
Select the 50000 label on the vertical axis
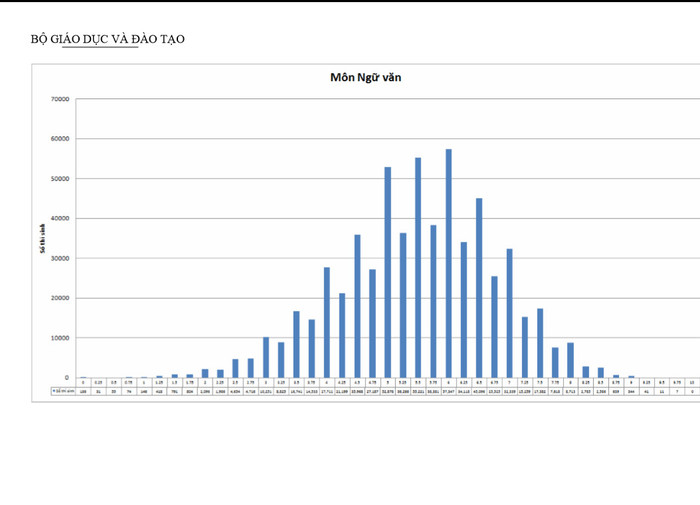coord(59,179)
